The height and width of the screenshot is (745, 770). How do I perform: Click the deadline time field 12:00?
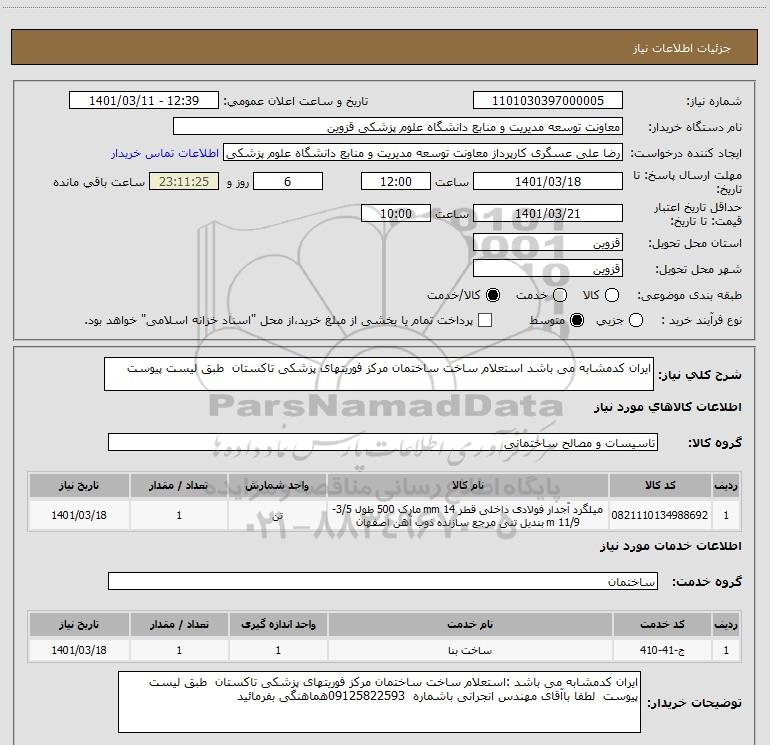pos(396,182)
